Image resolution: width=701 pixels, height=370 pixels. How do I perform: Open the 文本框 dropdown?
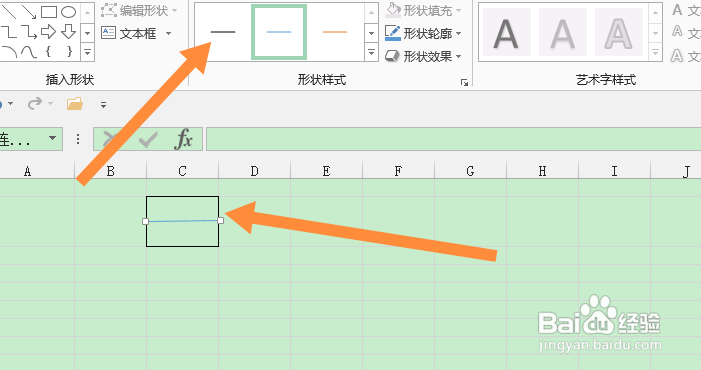click(169, 33)
